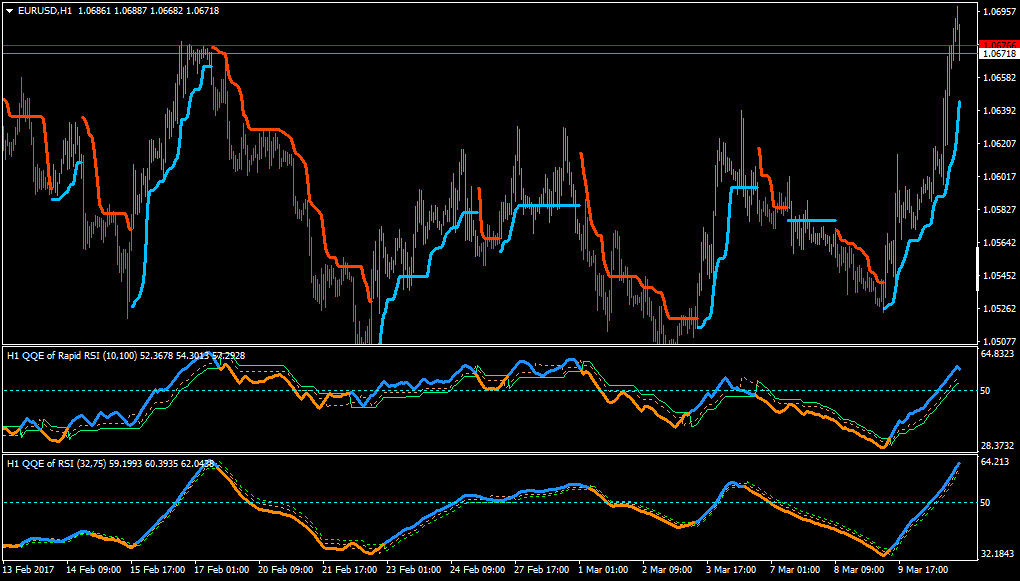Click the 1.06392 price axis label

coord(1000,111)
